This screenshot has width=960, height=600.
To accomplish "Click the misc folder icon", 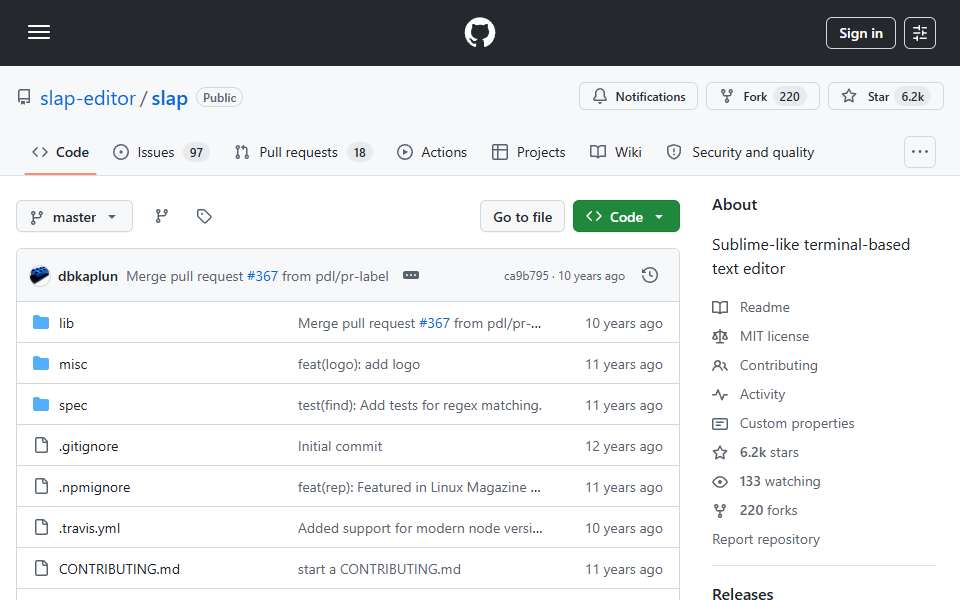I will pos(41,363).
